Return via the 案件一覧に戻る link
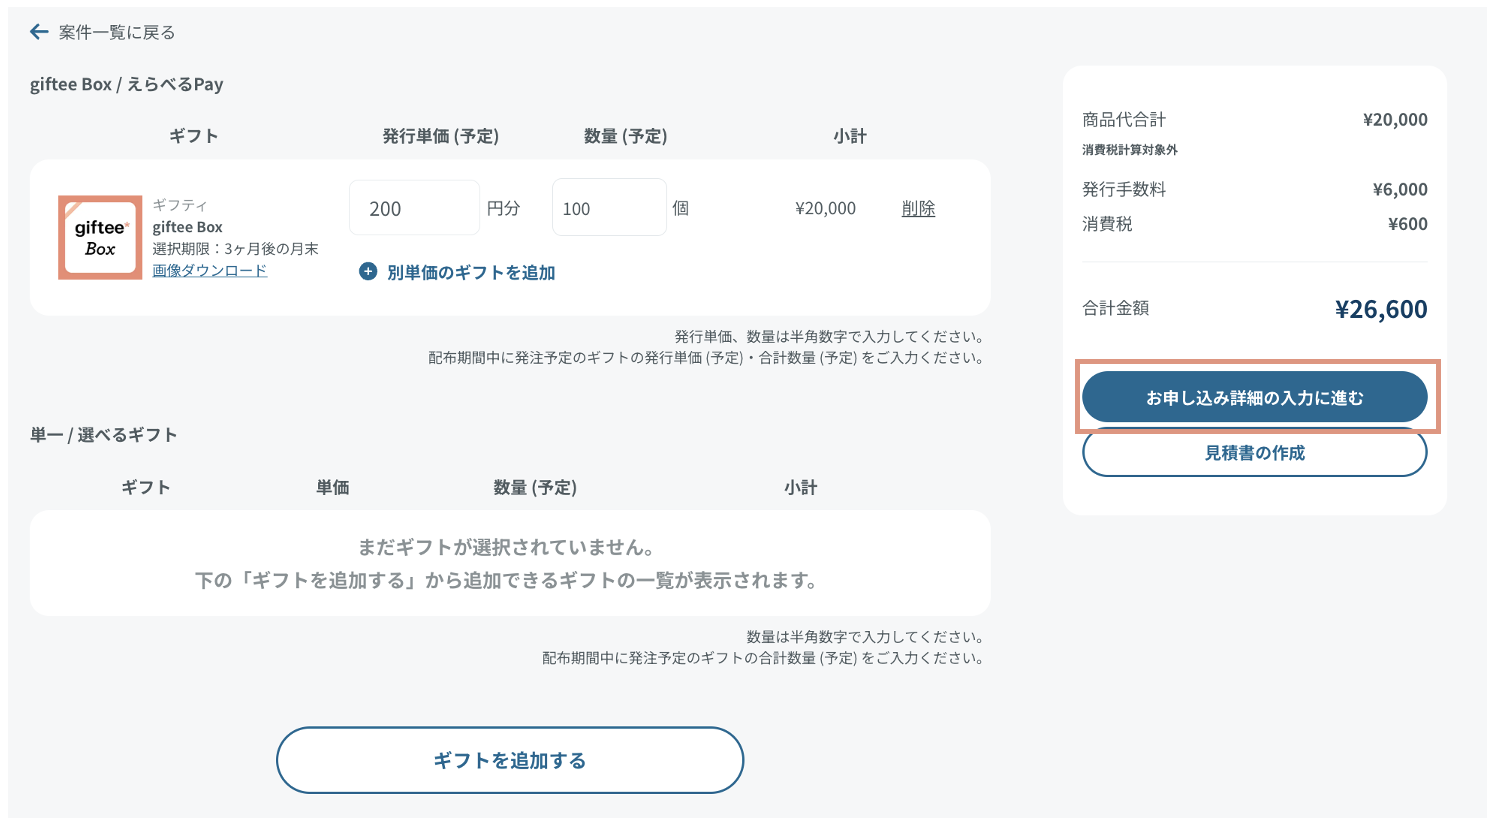The height and width of the screenshot is (828, 1500). coord(116,32)
